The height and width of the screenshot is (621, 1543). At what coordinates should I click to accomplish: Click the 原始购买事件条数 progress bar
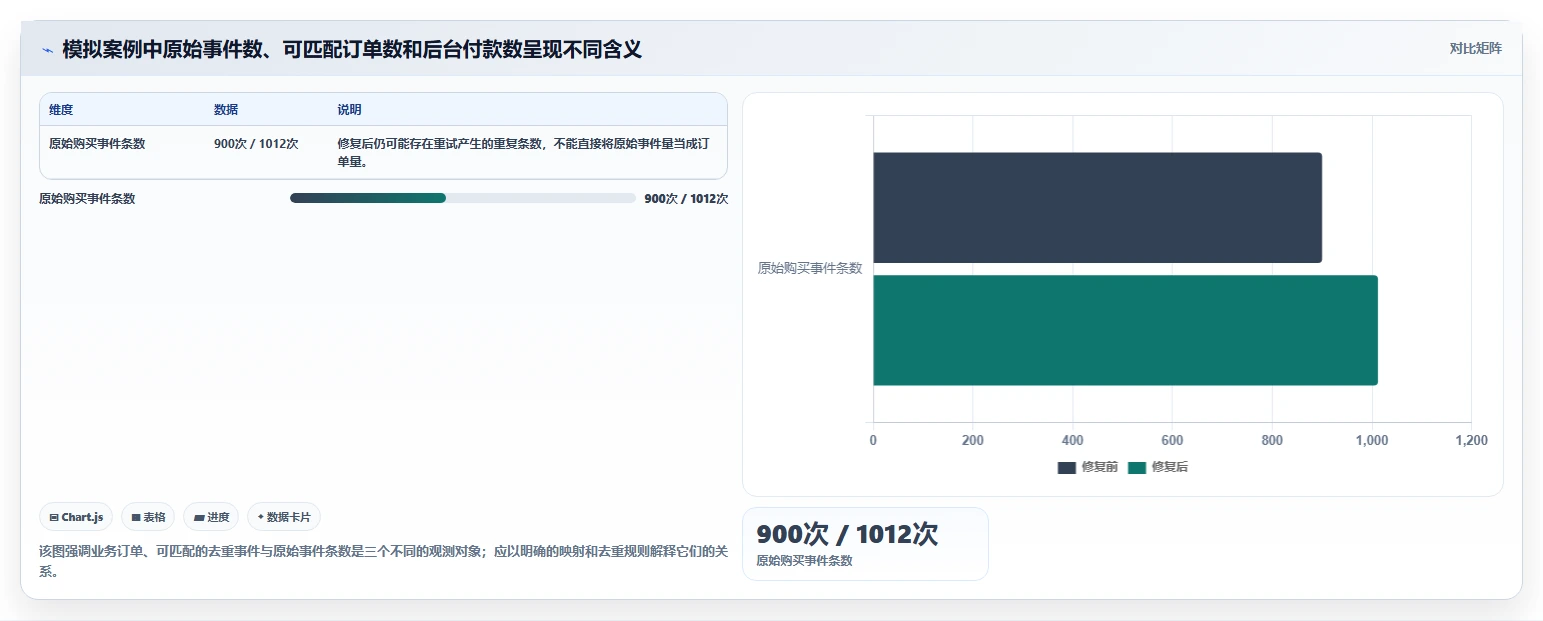[463, 198]
